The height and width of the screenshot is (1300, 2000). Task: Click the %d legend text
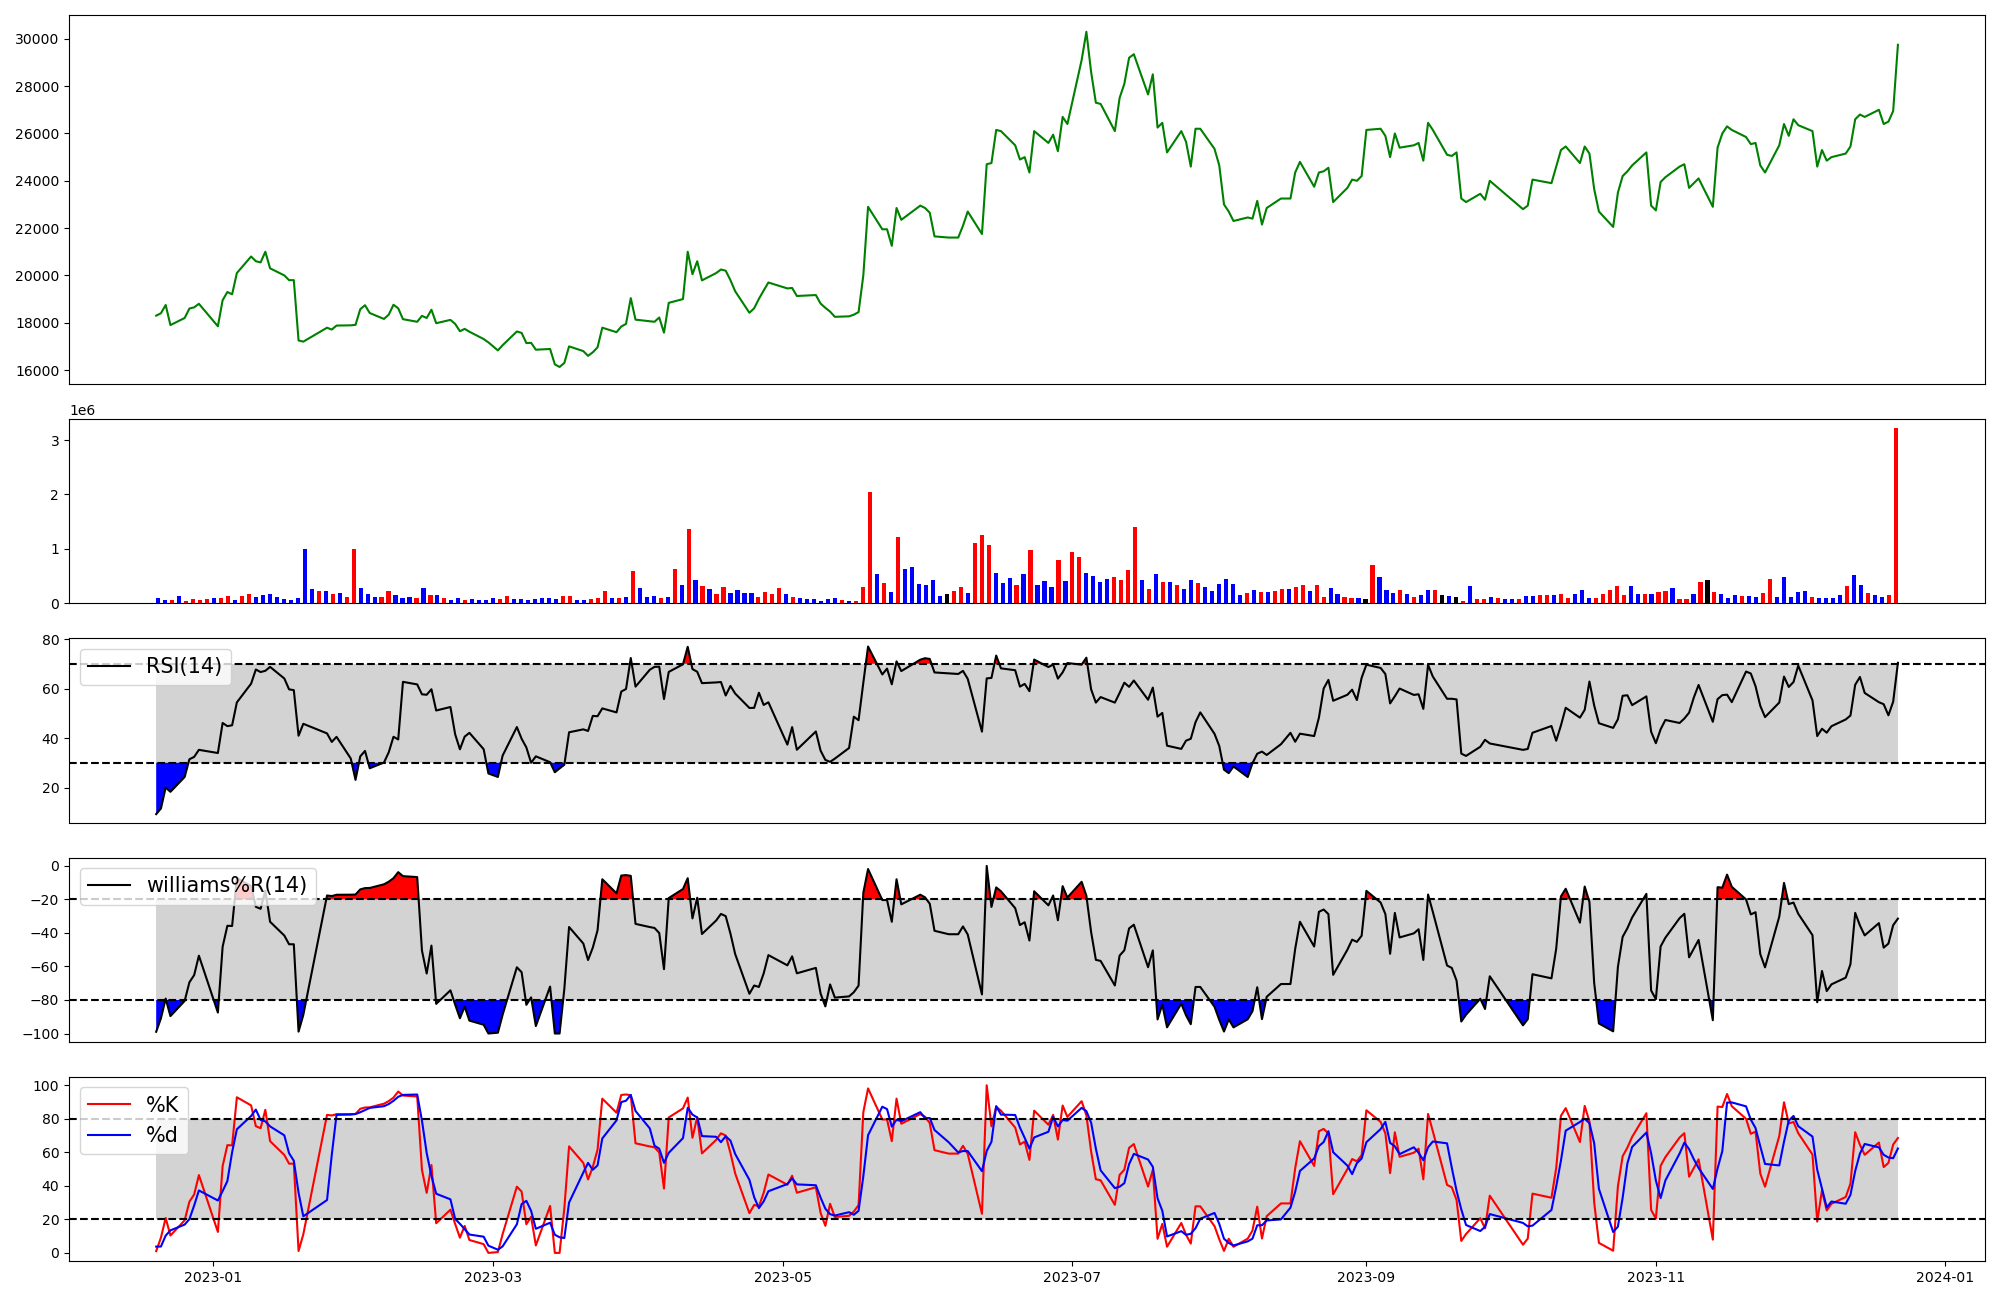(162, 1135)
